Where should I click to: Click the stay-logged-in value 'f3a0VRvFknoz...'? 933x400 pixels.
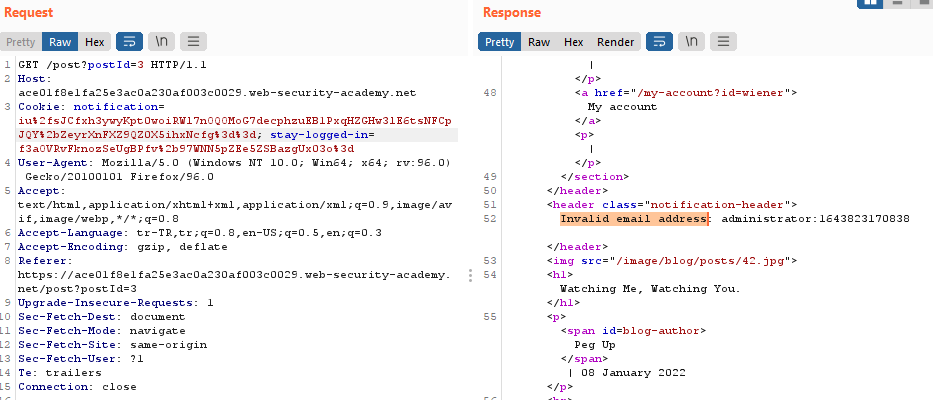click(x=186, y=148)
